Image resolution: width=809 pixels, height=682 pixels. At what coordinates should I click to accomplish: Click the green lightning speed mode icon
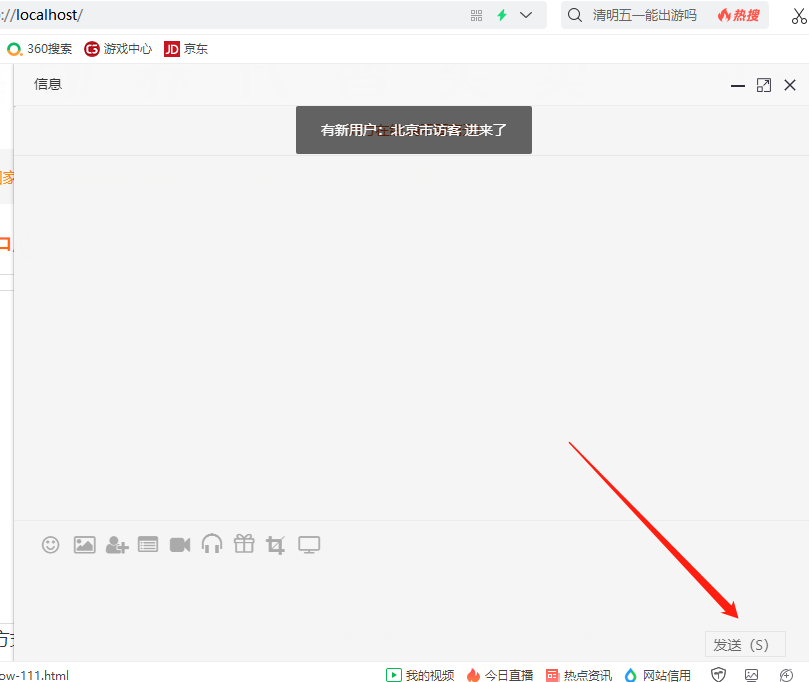coord(502,15)
